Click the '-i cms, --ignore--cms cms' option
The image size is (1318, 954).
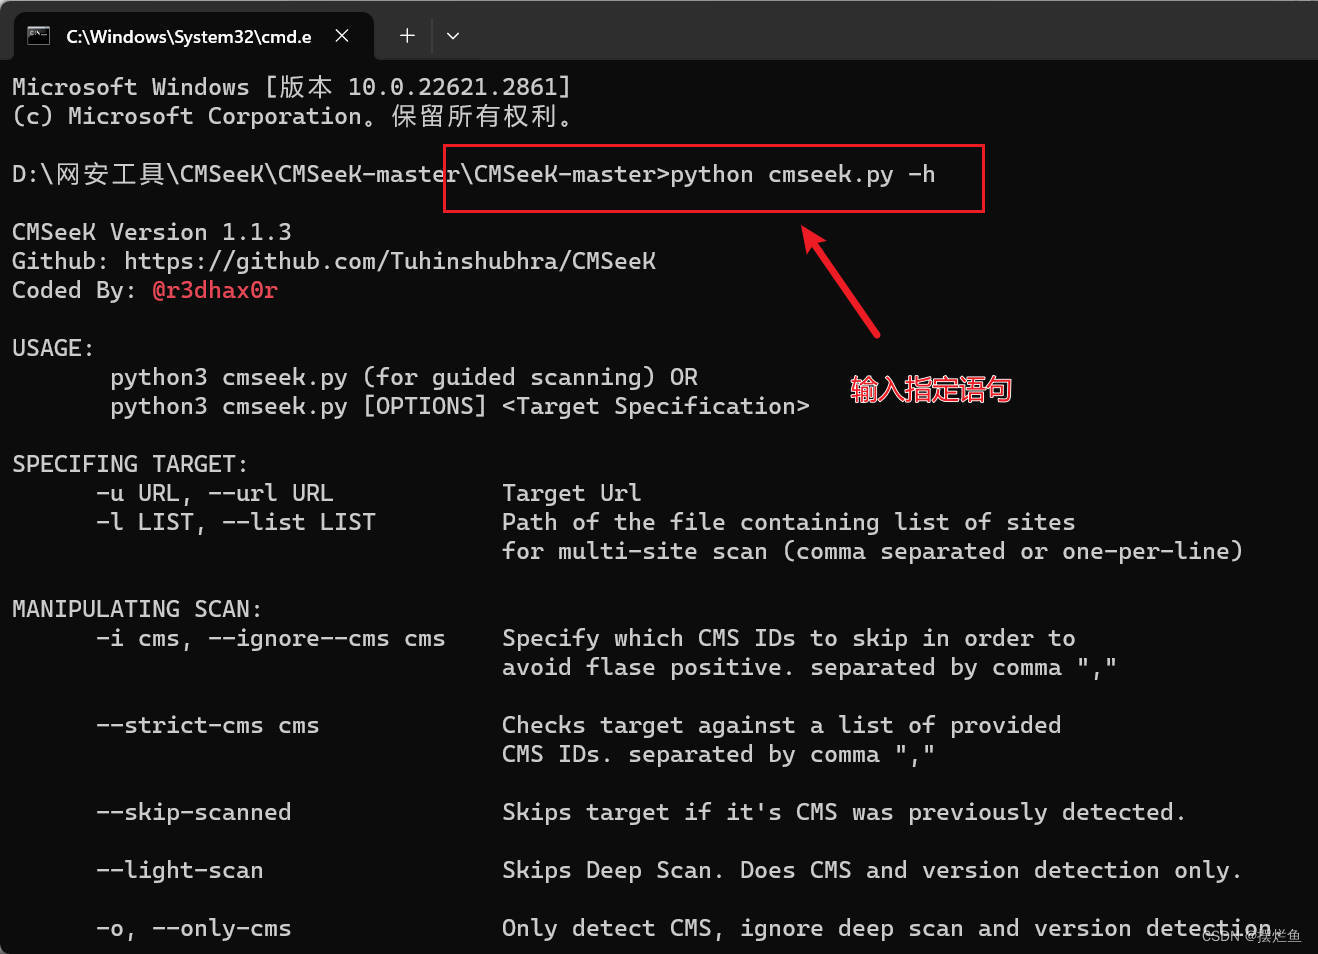pos(271,638)
